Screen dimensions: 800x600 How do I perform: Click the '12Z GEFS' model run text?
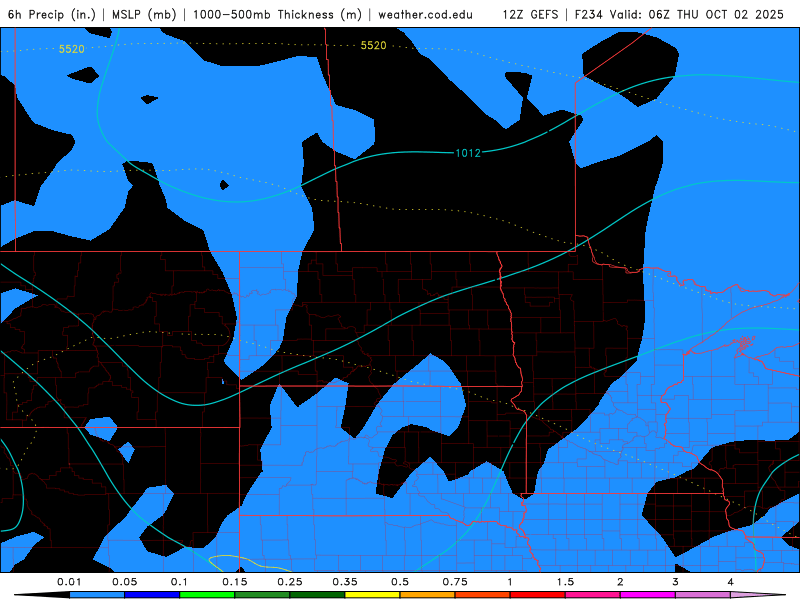[530, 14]
